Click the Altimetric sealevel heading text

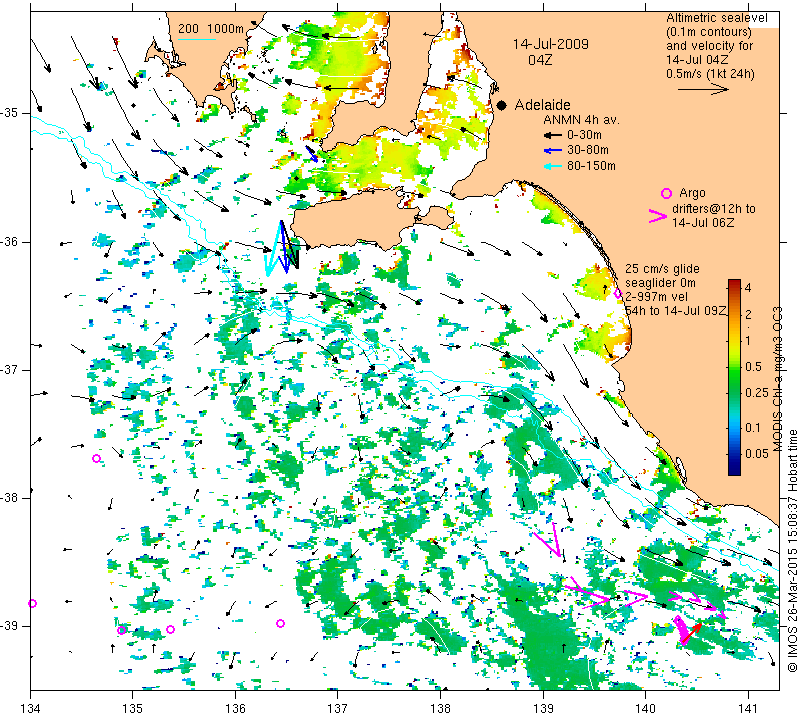(x=716, y=18)
